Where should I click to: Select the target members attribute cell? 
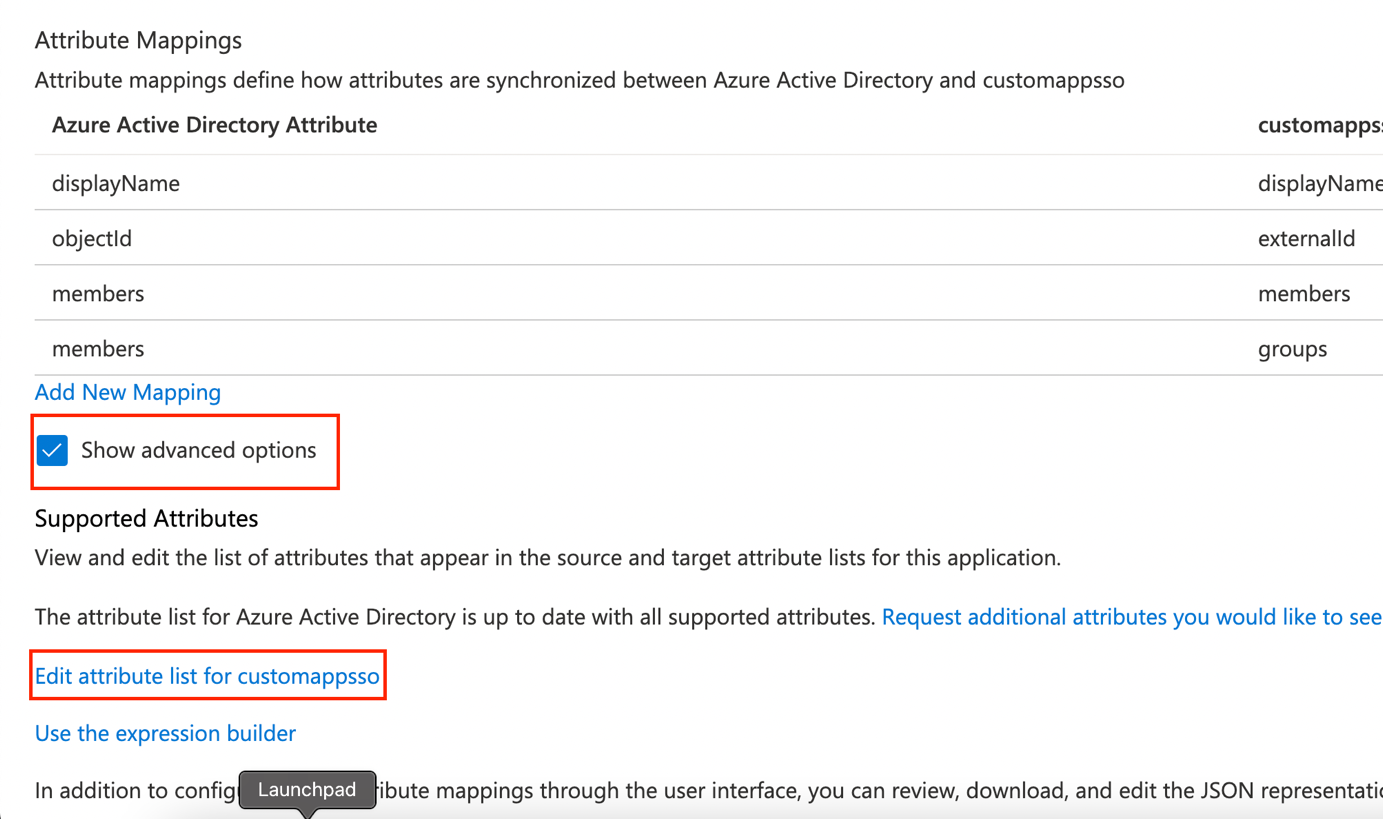tap(1303, 294)
